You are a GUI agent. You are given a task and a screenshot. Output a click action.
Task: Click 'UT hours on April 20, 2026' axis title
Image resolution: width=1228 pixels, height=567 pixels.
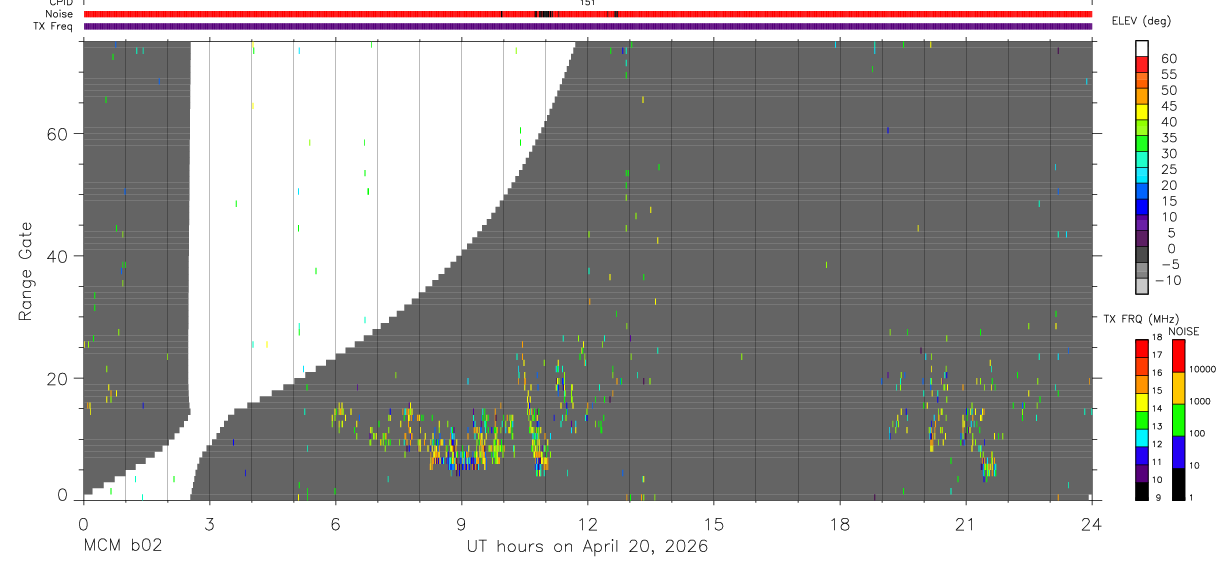[x=587, y=547]
